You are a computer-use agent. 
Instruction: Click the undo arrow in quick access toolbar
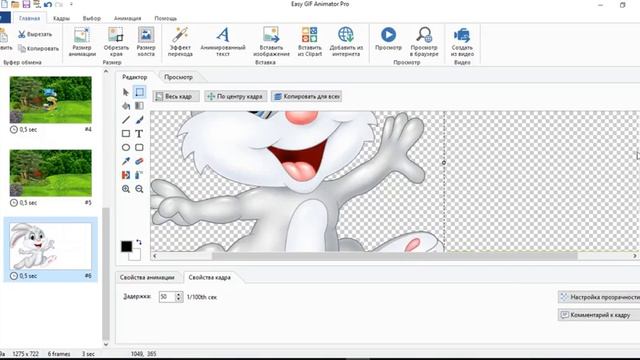pos(48,4)
